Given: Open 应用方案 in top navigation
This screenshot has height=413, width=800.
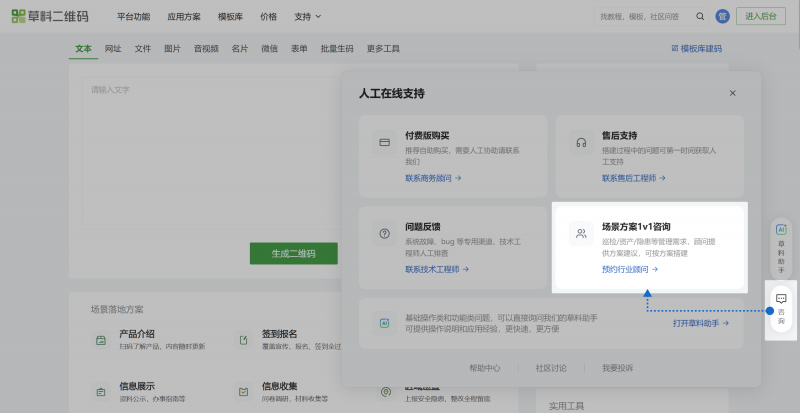Looking at the screenshot, I should (184, 16).
